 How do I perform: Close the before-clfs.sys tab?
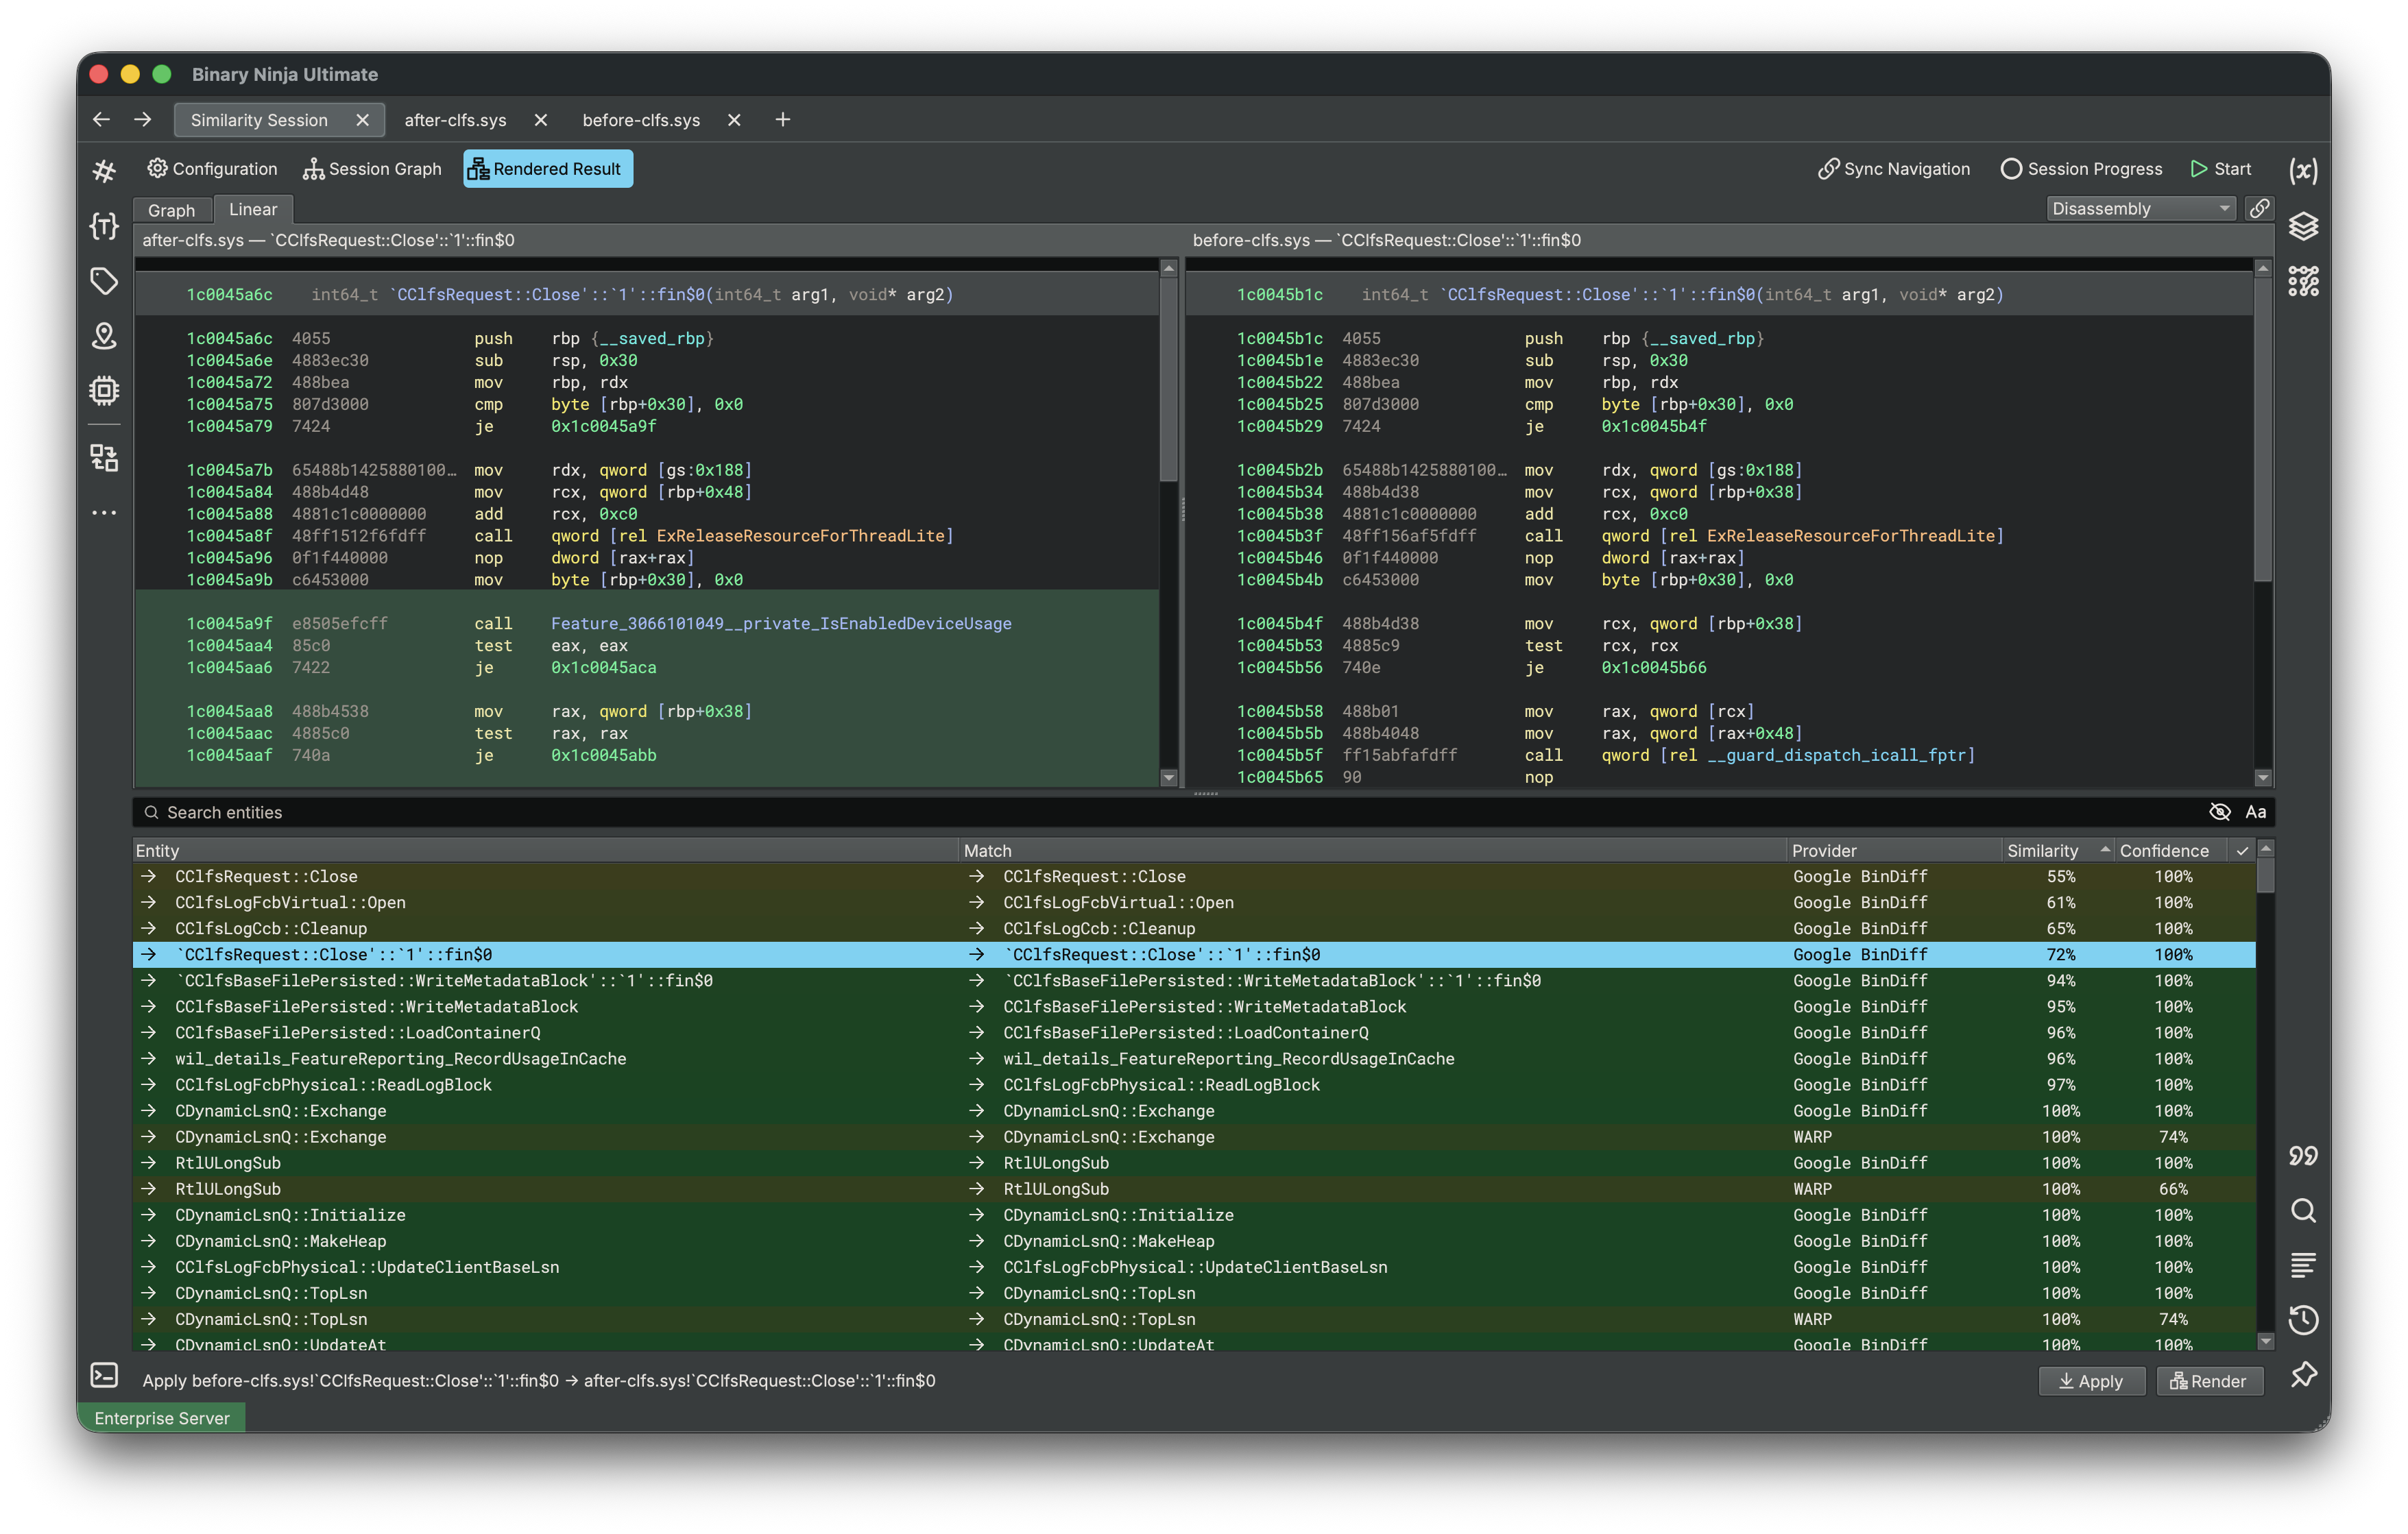point(734,120)
